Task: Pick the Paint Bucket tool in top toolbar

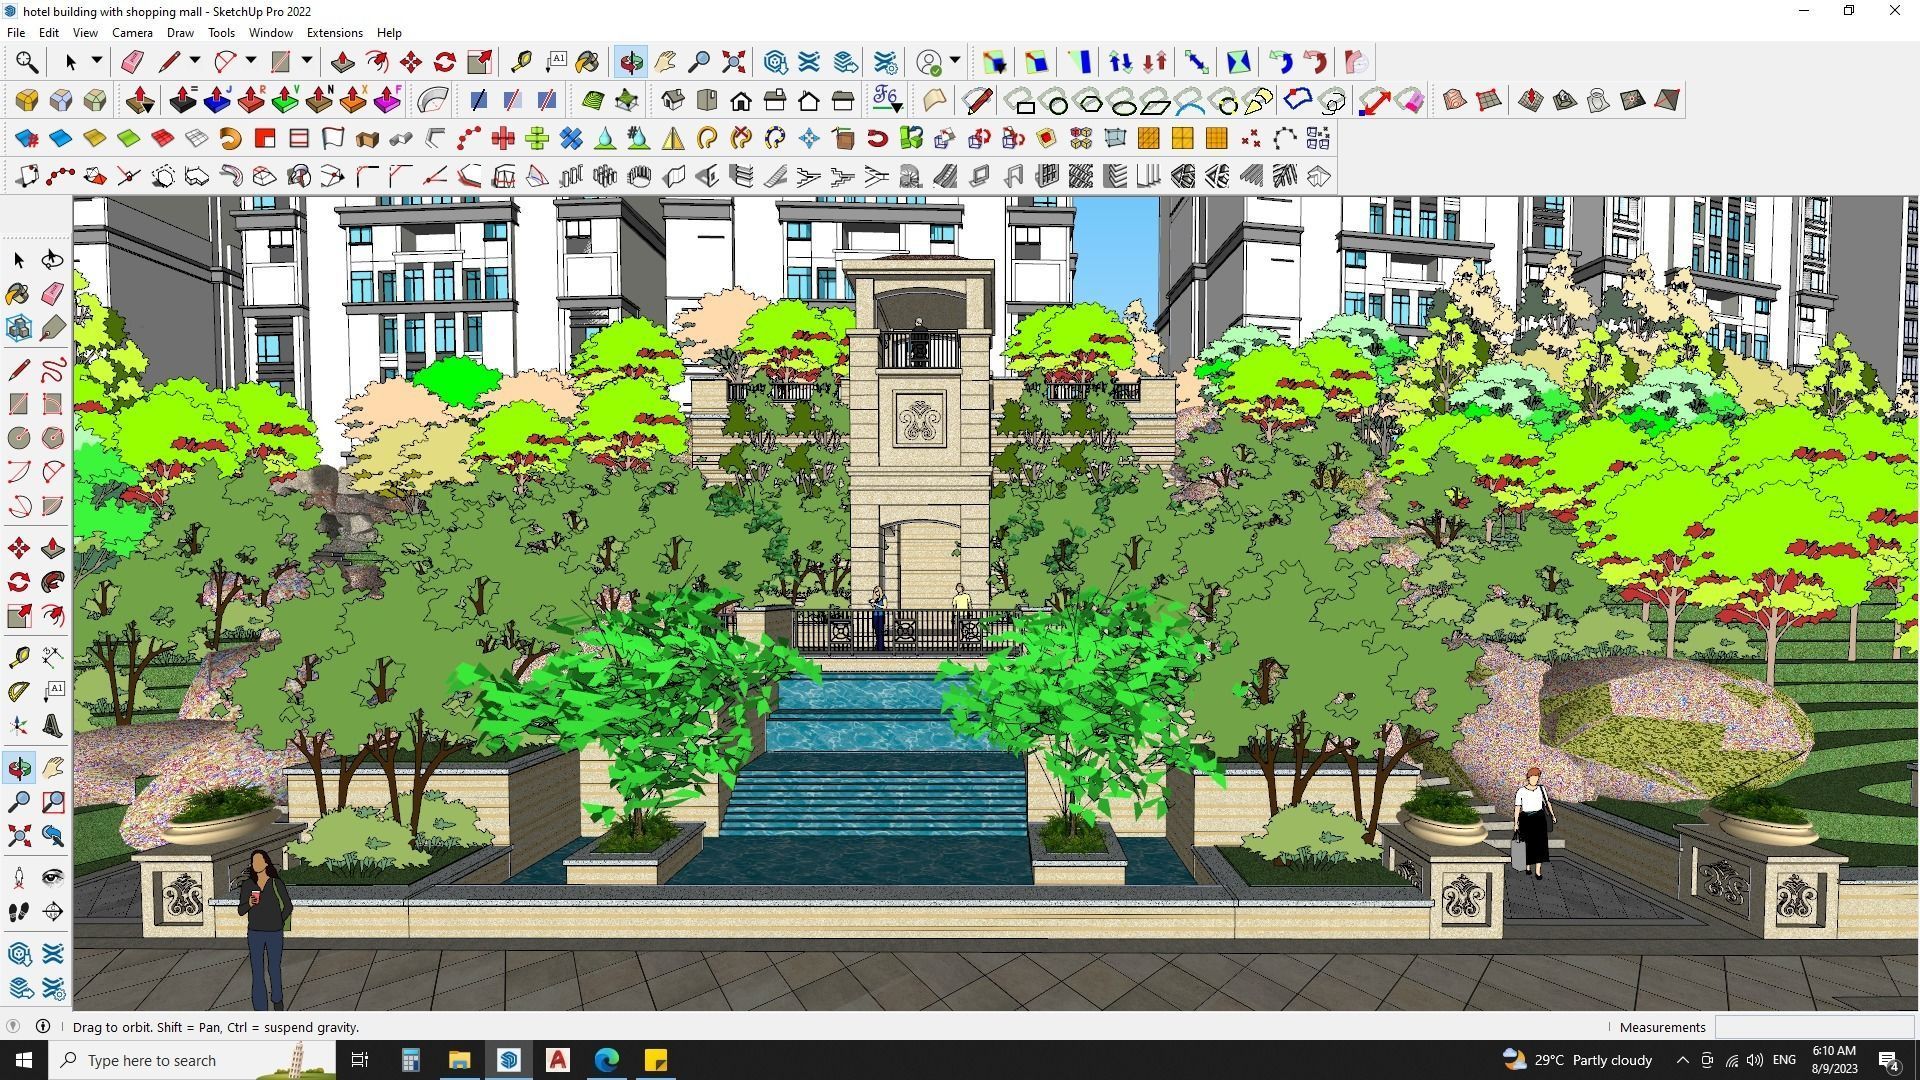Action: click(x=588, y=62)
